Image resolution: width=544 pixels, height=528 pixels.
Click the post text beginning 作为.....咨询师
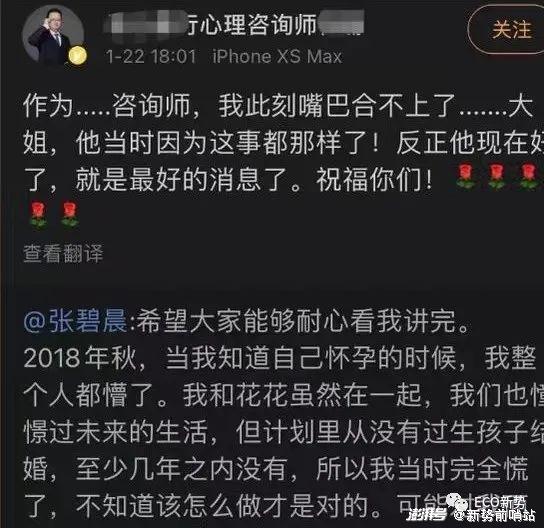tap(282, 144)
